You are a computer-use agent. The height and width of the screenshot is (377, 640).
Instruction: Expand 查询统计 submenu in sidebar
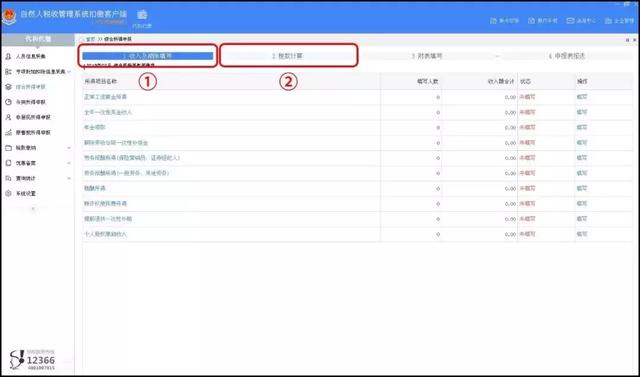69,178
